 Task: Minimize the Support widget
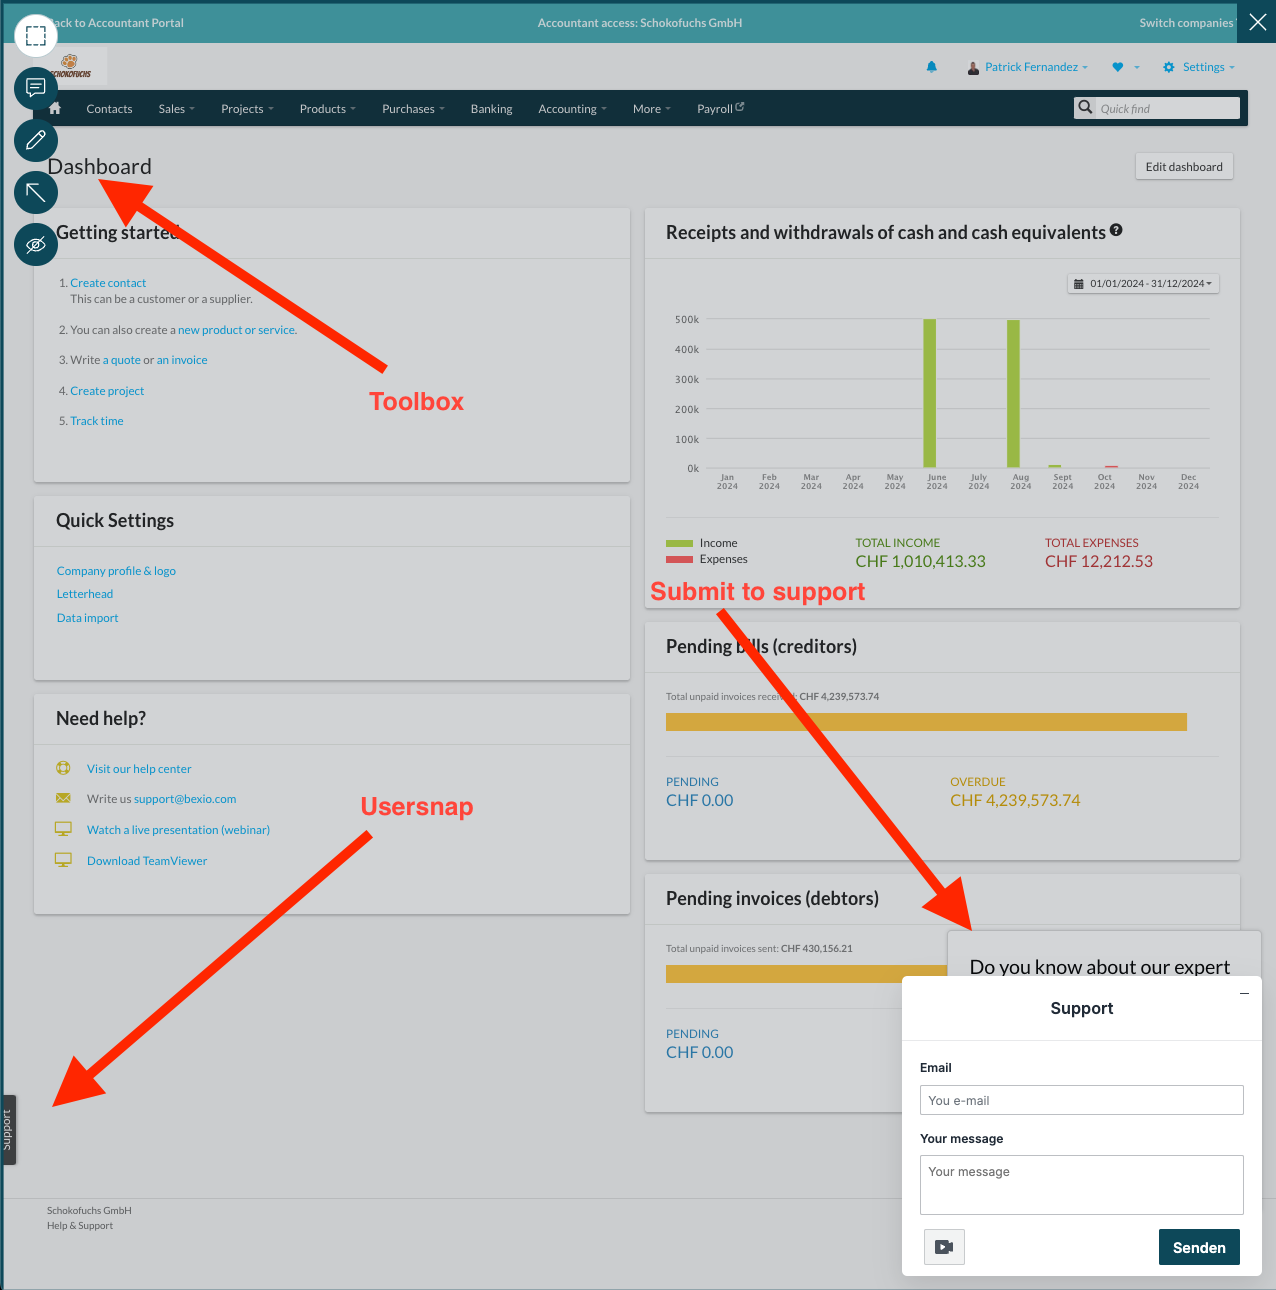click(x=1244, y=993)
